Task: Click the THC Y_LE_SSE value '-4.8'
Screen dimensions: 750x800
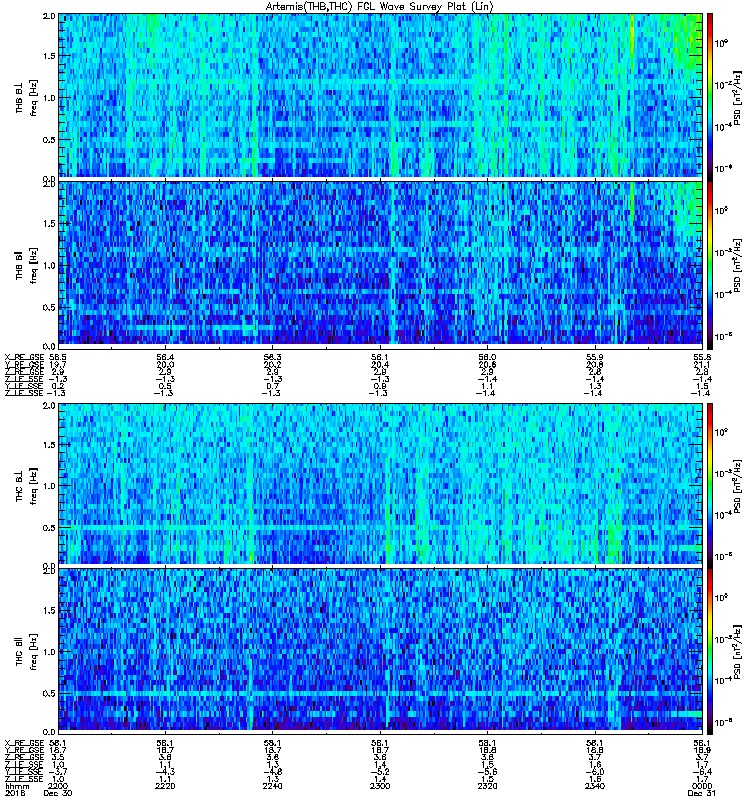Action: (272, 772)
